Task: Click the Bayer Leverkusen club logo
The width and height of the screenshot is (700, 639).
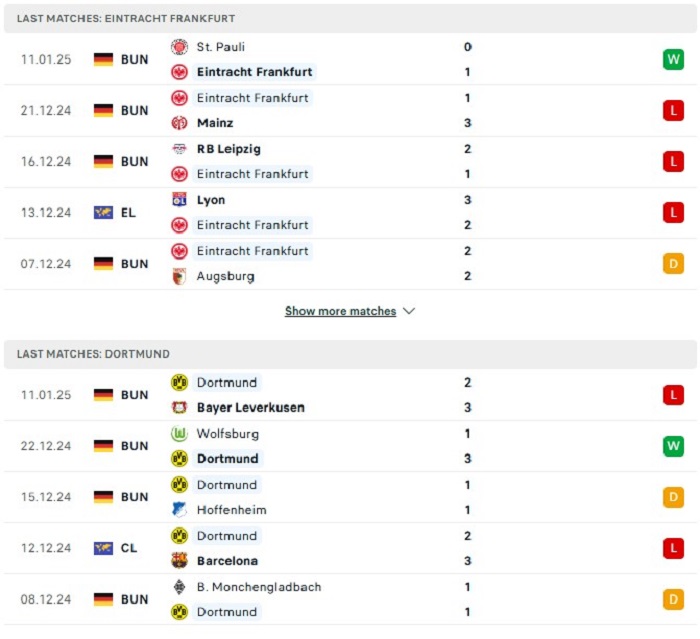Action: [179, 407]
